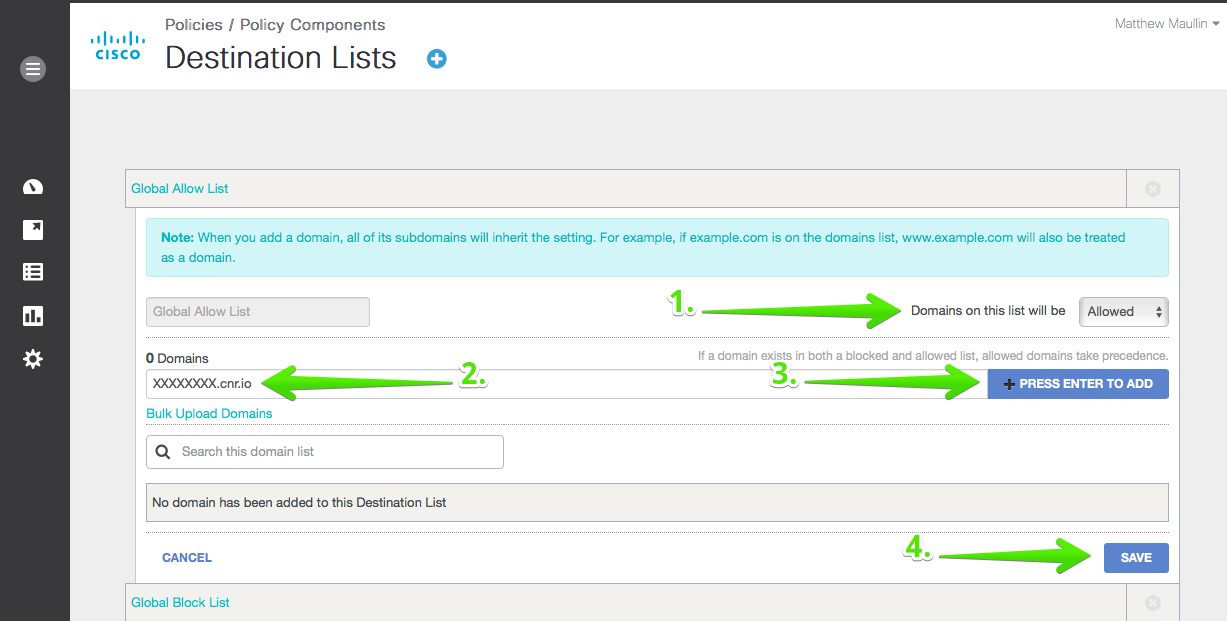The height and width of the screenshot is (621, 1227).
Task: Click the X icon on Global Allow List
Action: [1152, 188]
